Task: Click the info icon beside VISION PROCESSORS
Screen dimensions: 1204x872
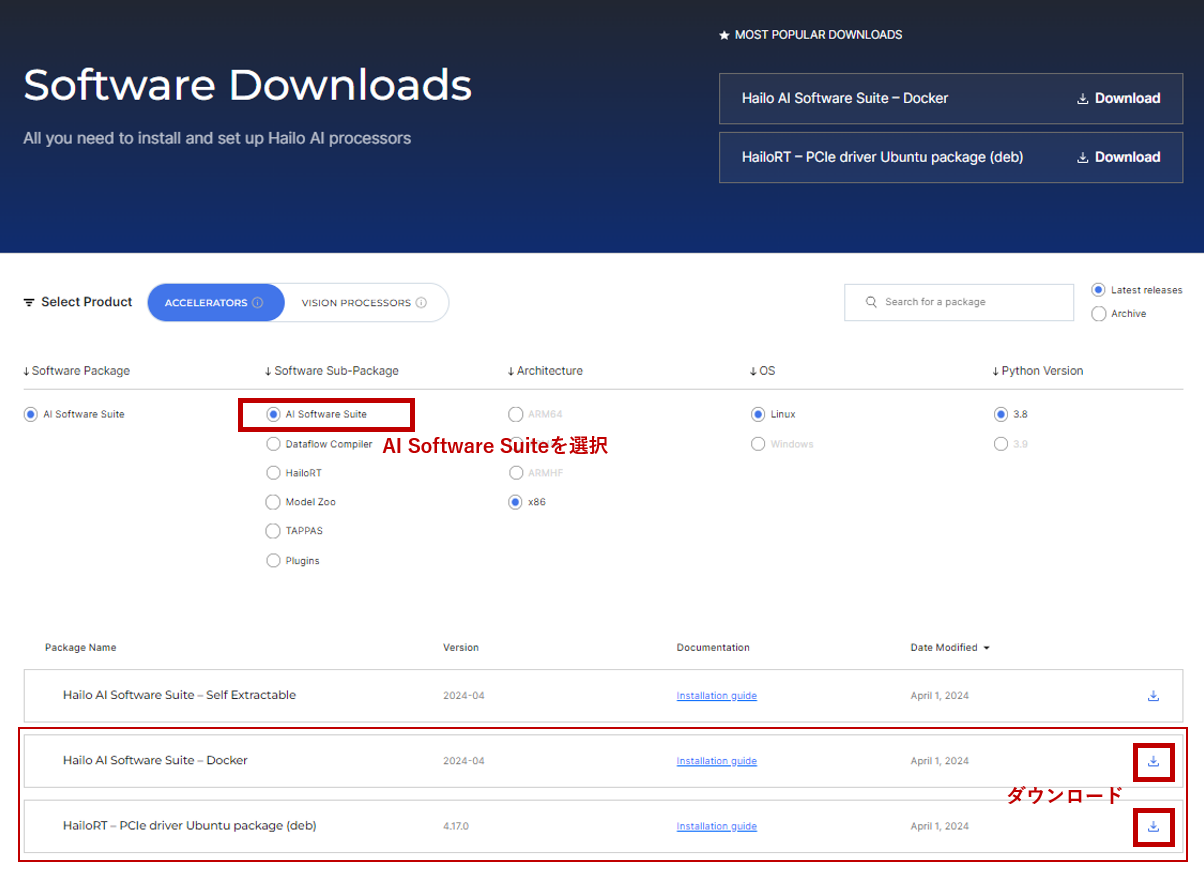Action: 421,303
